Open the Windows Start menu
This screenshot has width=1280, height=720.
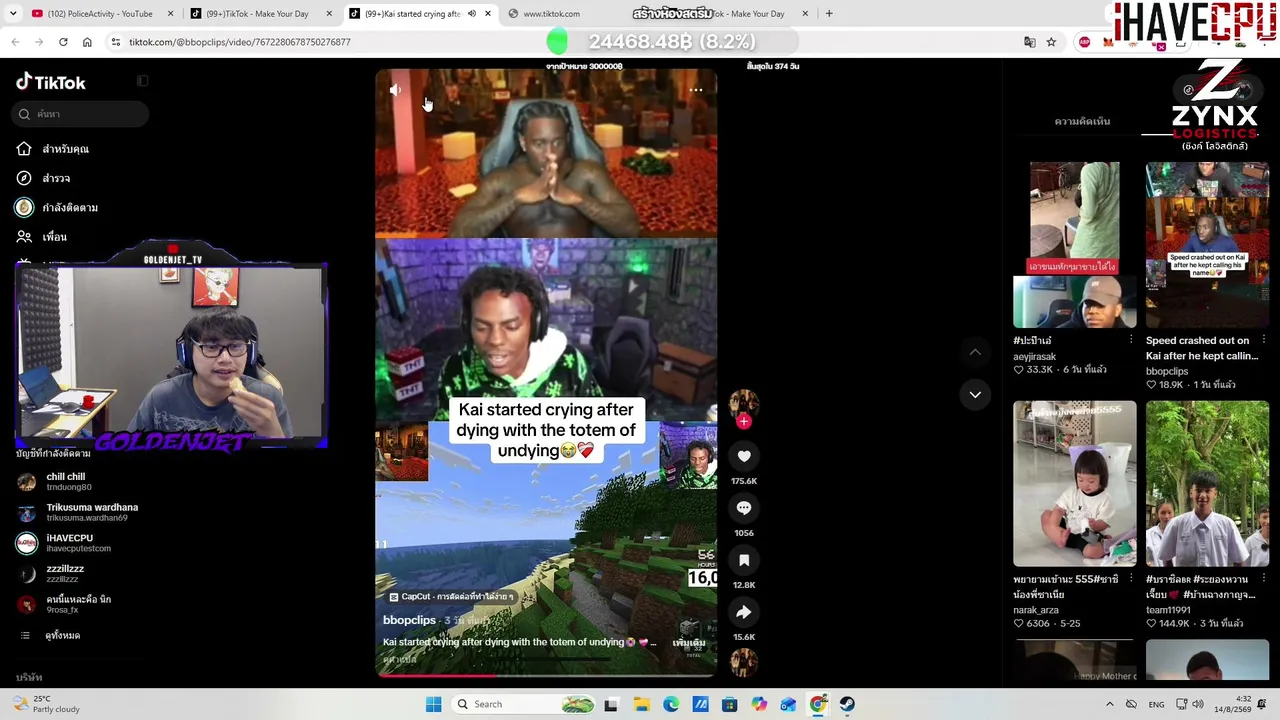tap(433, 704)
